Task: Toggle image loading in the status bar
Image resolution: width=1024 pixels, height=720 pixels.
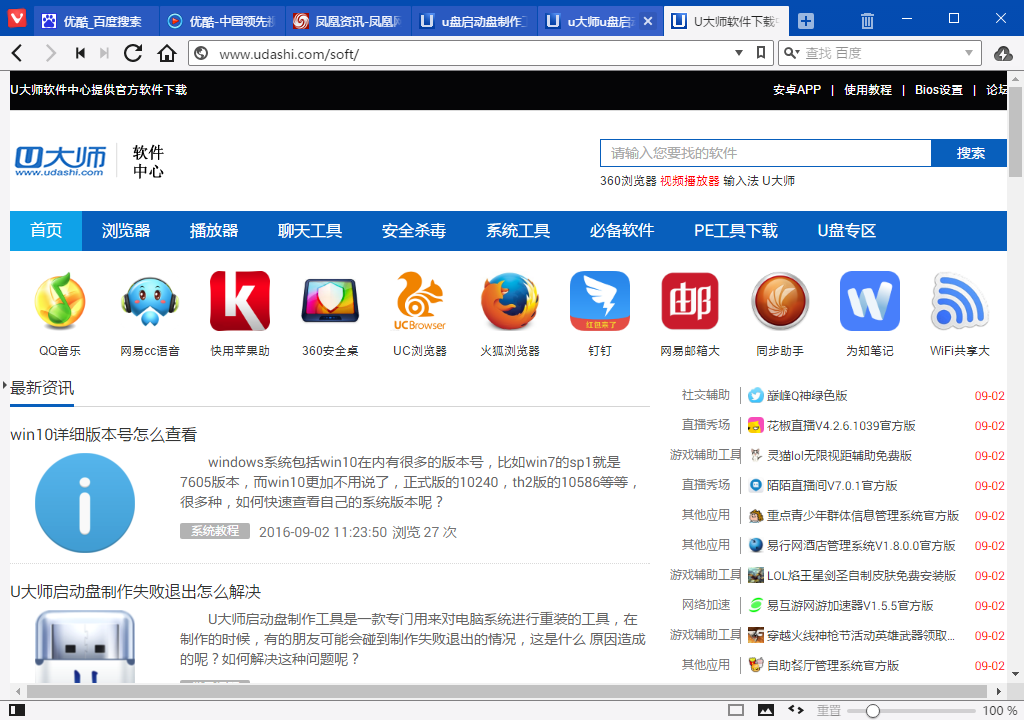Action: pos(766,710)
